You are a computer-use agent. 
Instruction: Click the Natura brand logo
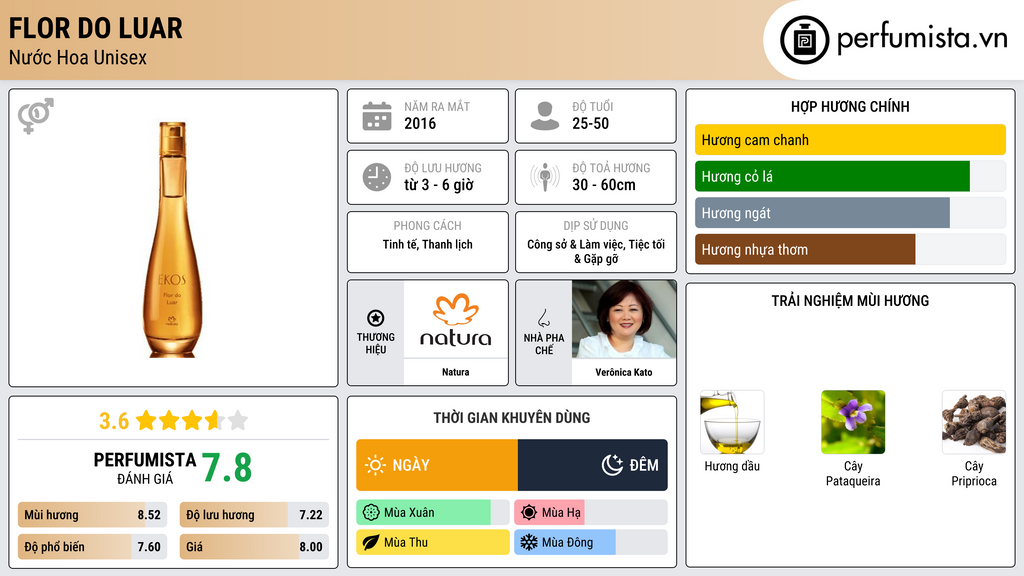[456, 319]
